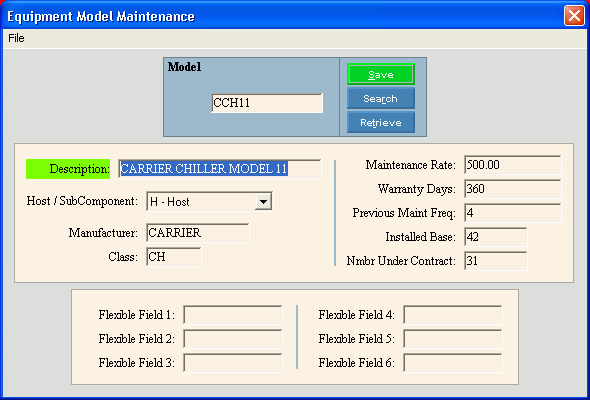
Task: Select the H - Host combo box
Action: point(209,202)
